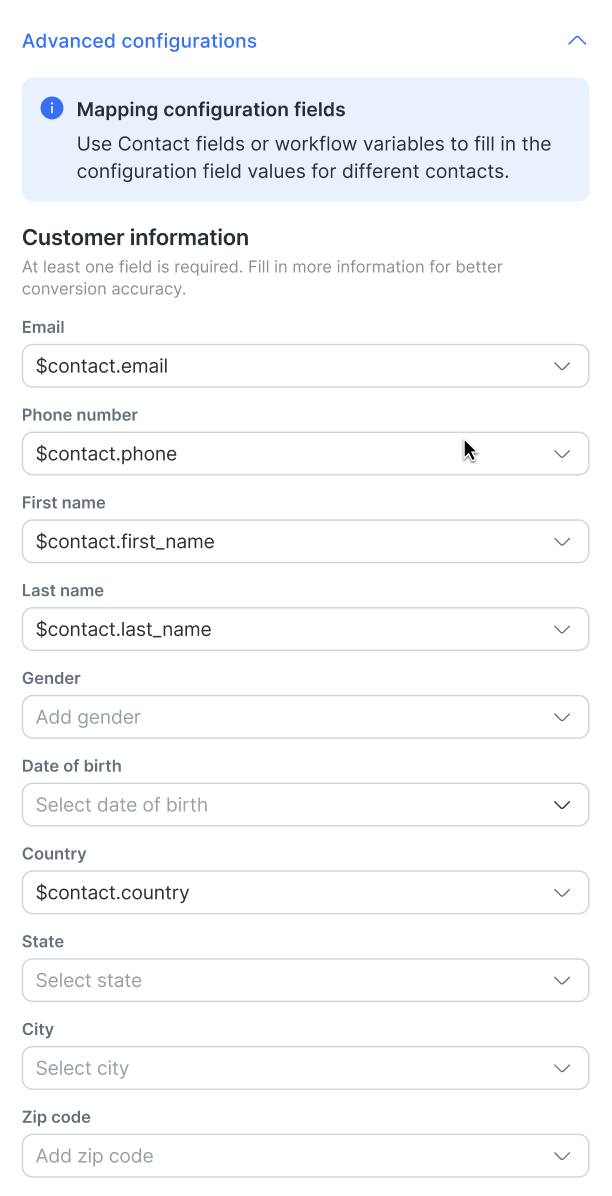The image size is (612, 1196).
Task: Open the Date of birth chevron
Action: 562,805
